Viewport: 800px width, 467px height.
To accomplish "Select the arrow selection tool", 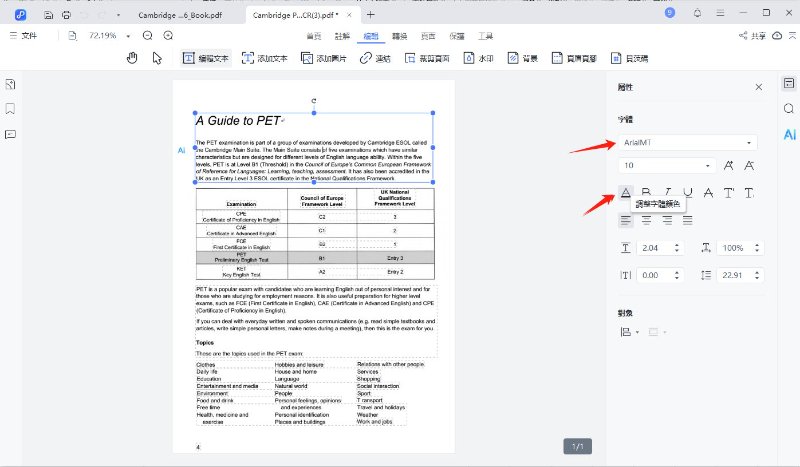I will tap(157, 58).
